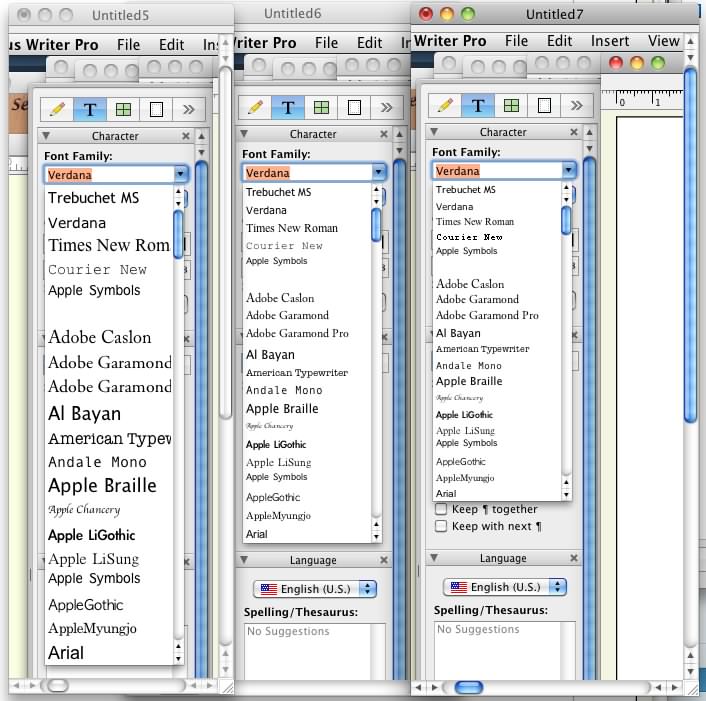Select the text T tool in Untitled6
The height and width of the screenshot is (701, 706).
coord(288,108)
